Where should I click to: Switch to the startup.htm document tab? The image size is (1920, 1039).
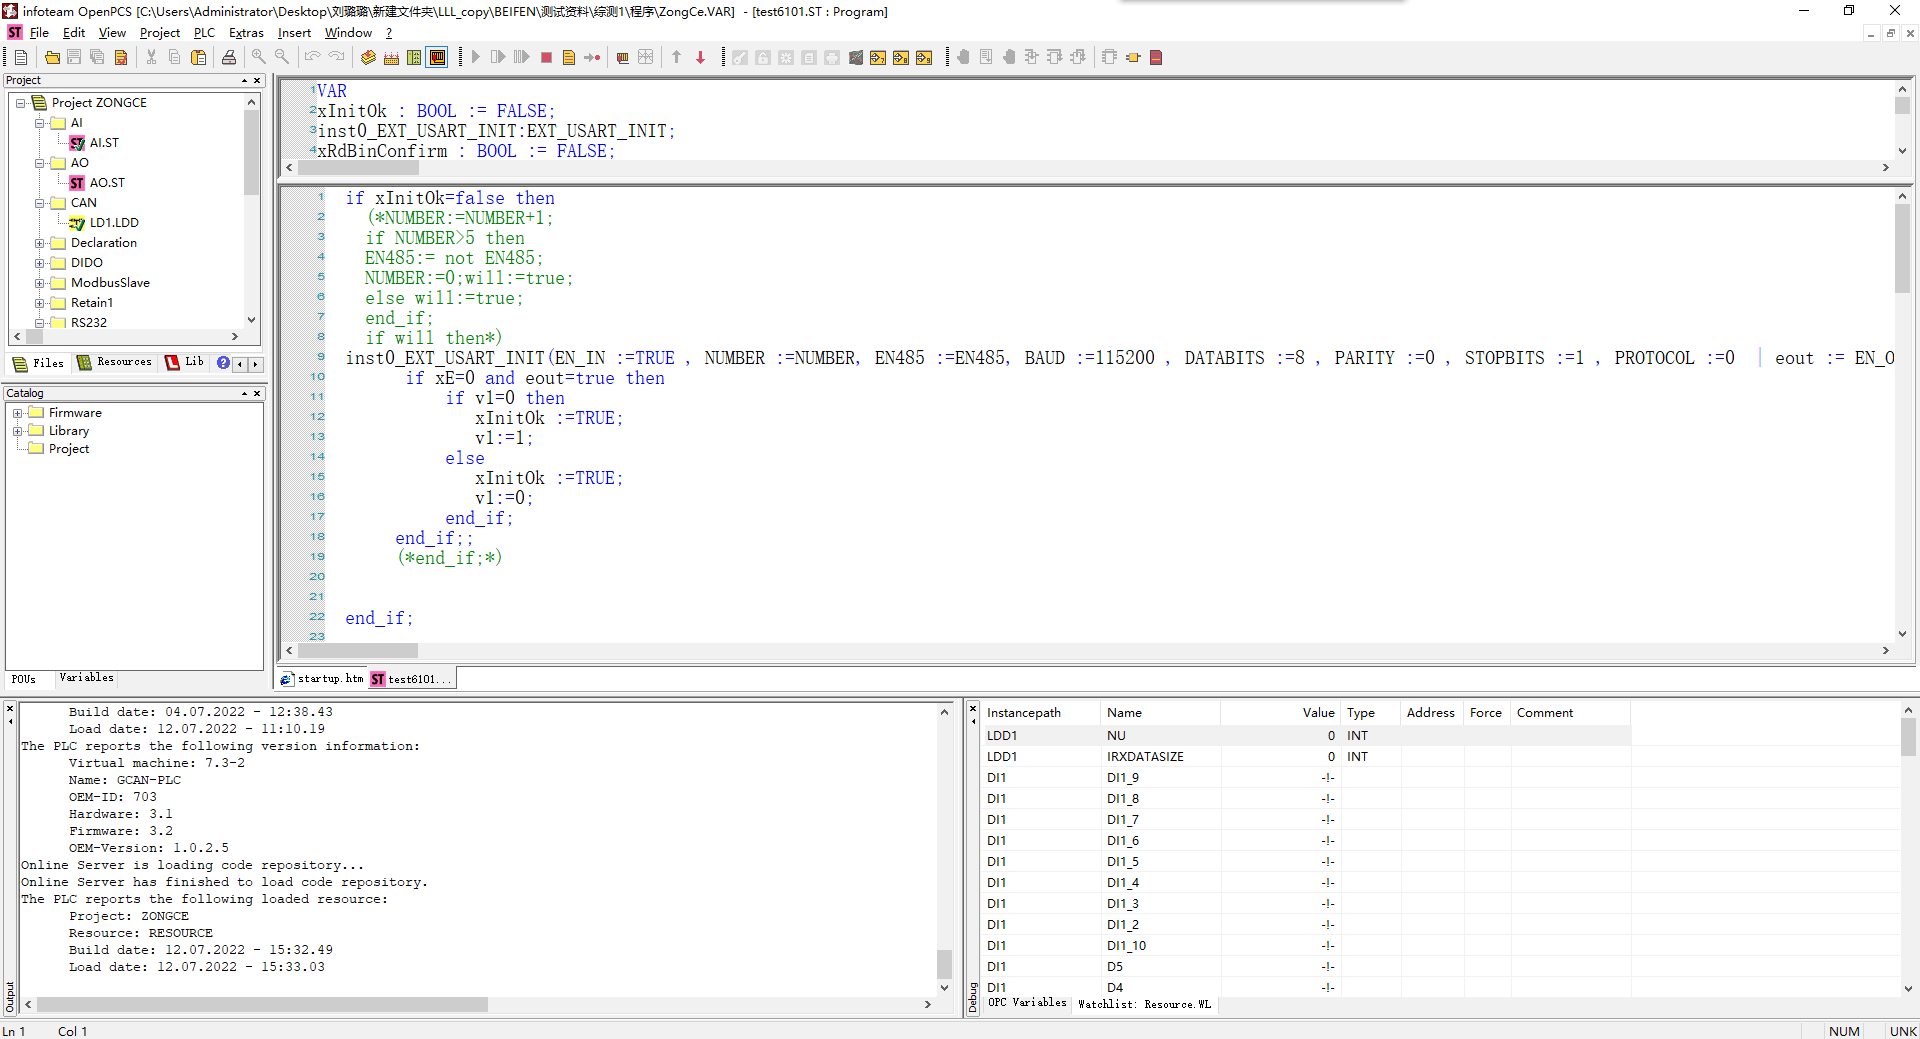pyautogui.click(x=323, y=679)
